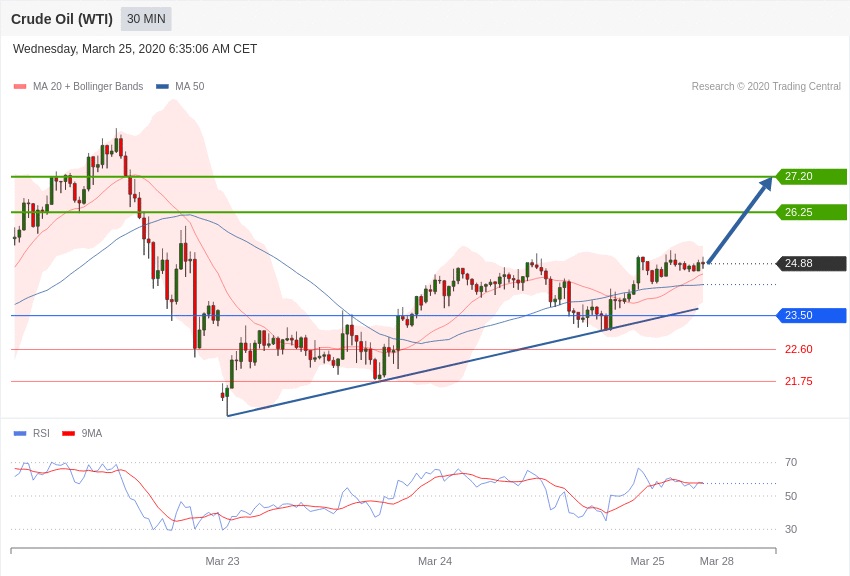Click the Crude Oil (WTI) title

pos(62,19)
